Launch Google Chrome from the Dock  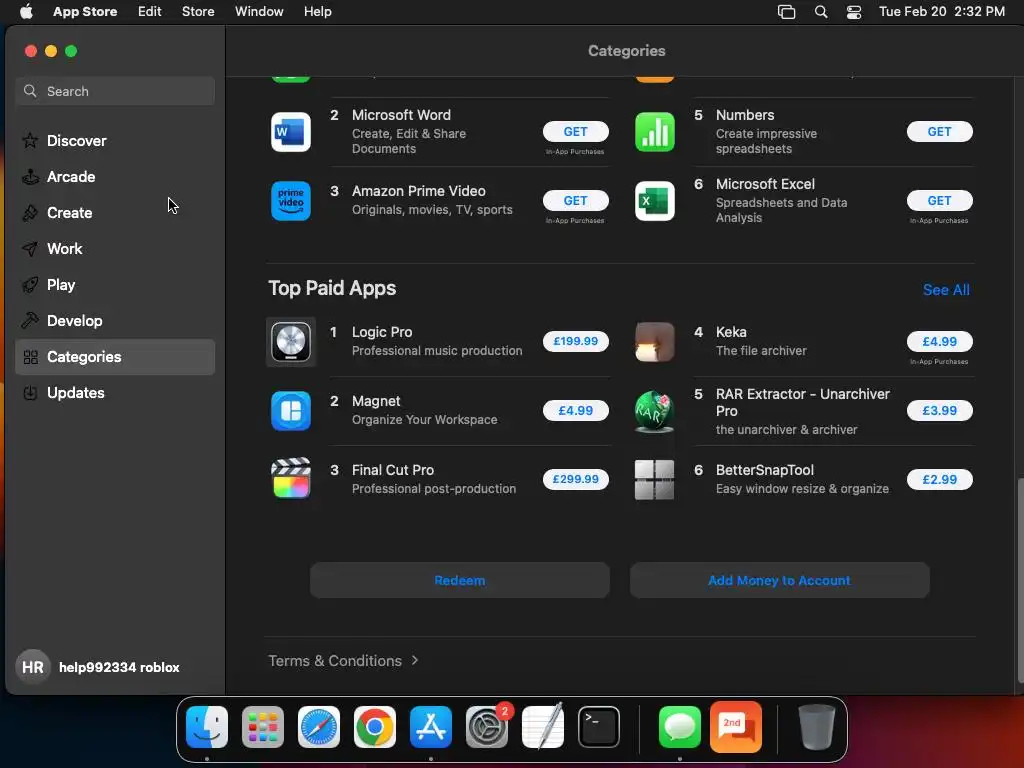375,727
